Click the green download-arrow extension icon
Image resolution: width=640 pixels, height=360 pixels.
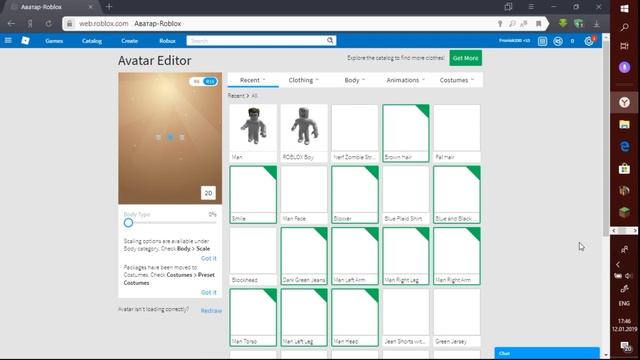coord(563,23)
